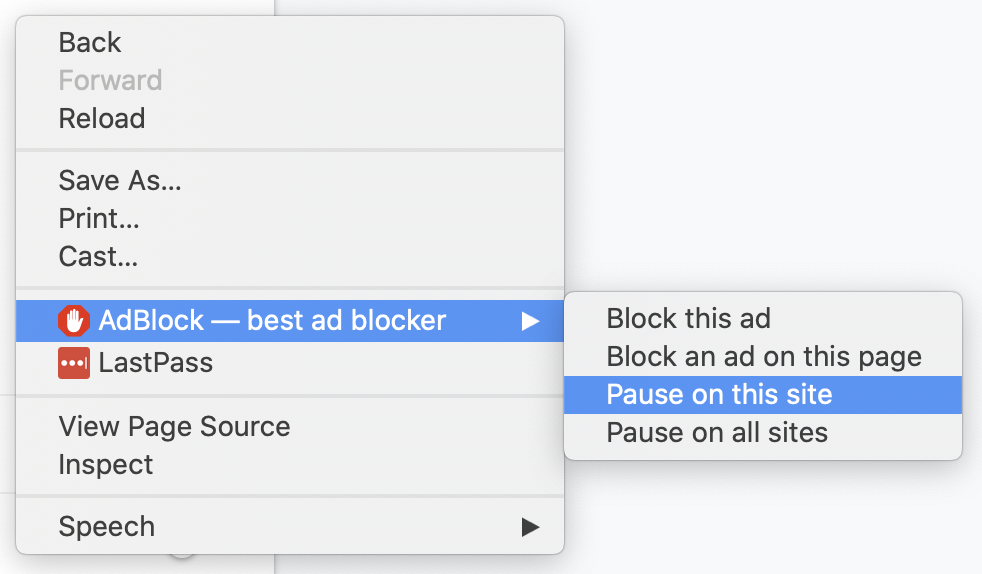Open the Save As… option
Viewport: 982px width, 574px height.
(120, 180)
